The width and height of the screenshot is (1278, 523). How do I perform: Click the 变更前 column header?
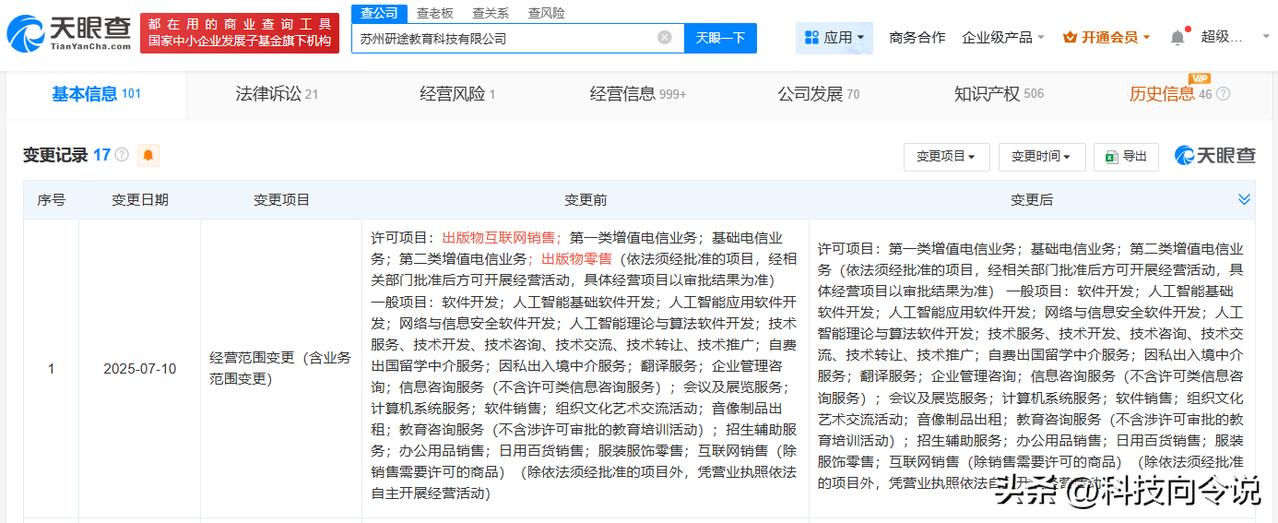pos(585,200)
